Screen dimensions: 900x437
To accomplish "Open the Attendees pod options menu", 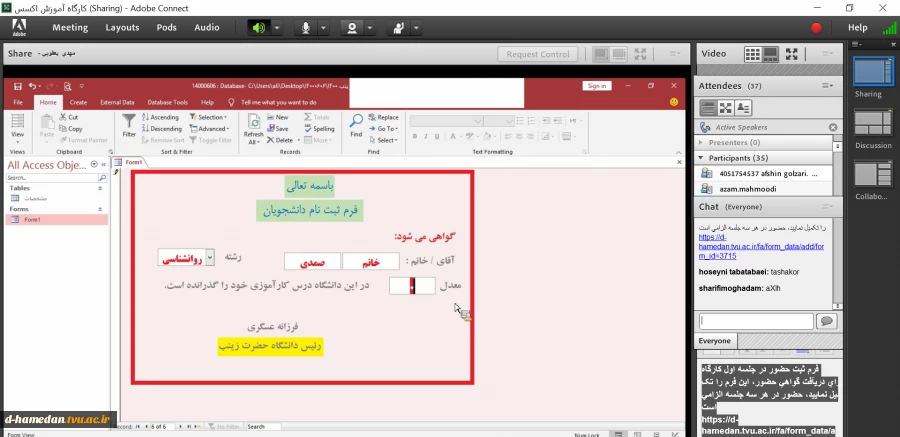I will (x=827, y=86).
